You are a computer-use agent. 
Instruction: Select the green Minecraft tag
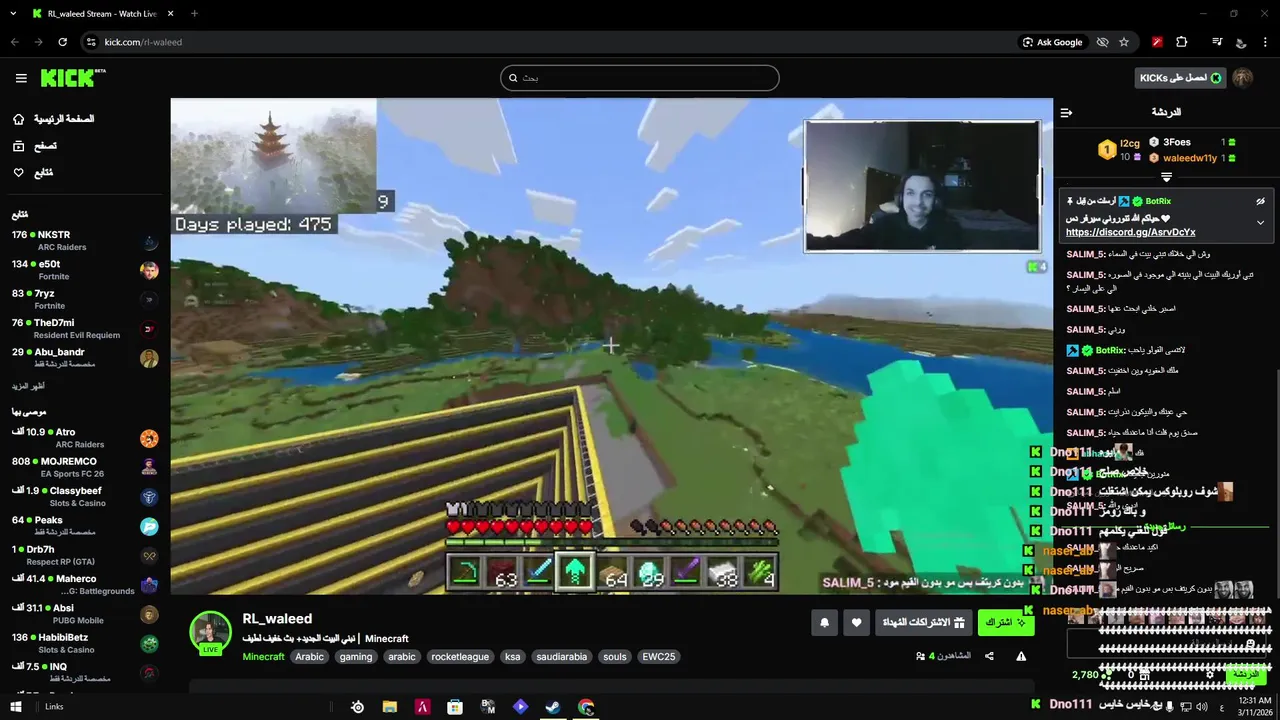click(x=264, y=657)
